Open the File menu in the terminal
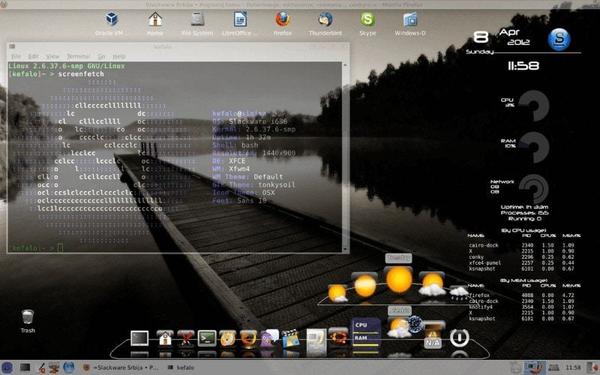The height and width of the screenshot is (375, 600). pyautogui.click(x=16, y=56)
